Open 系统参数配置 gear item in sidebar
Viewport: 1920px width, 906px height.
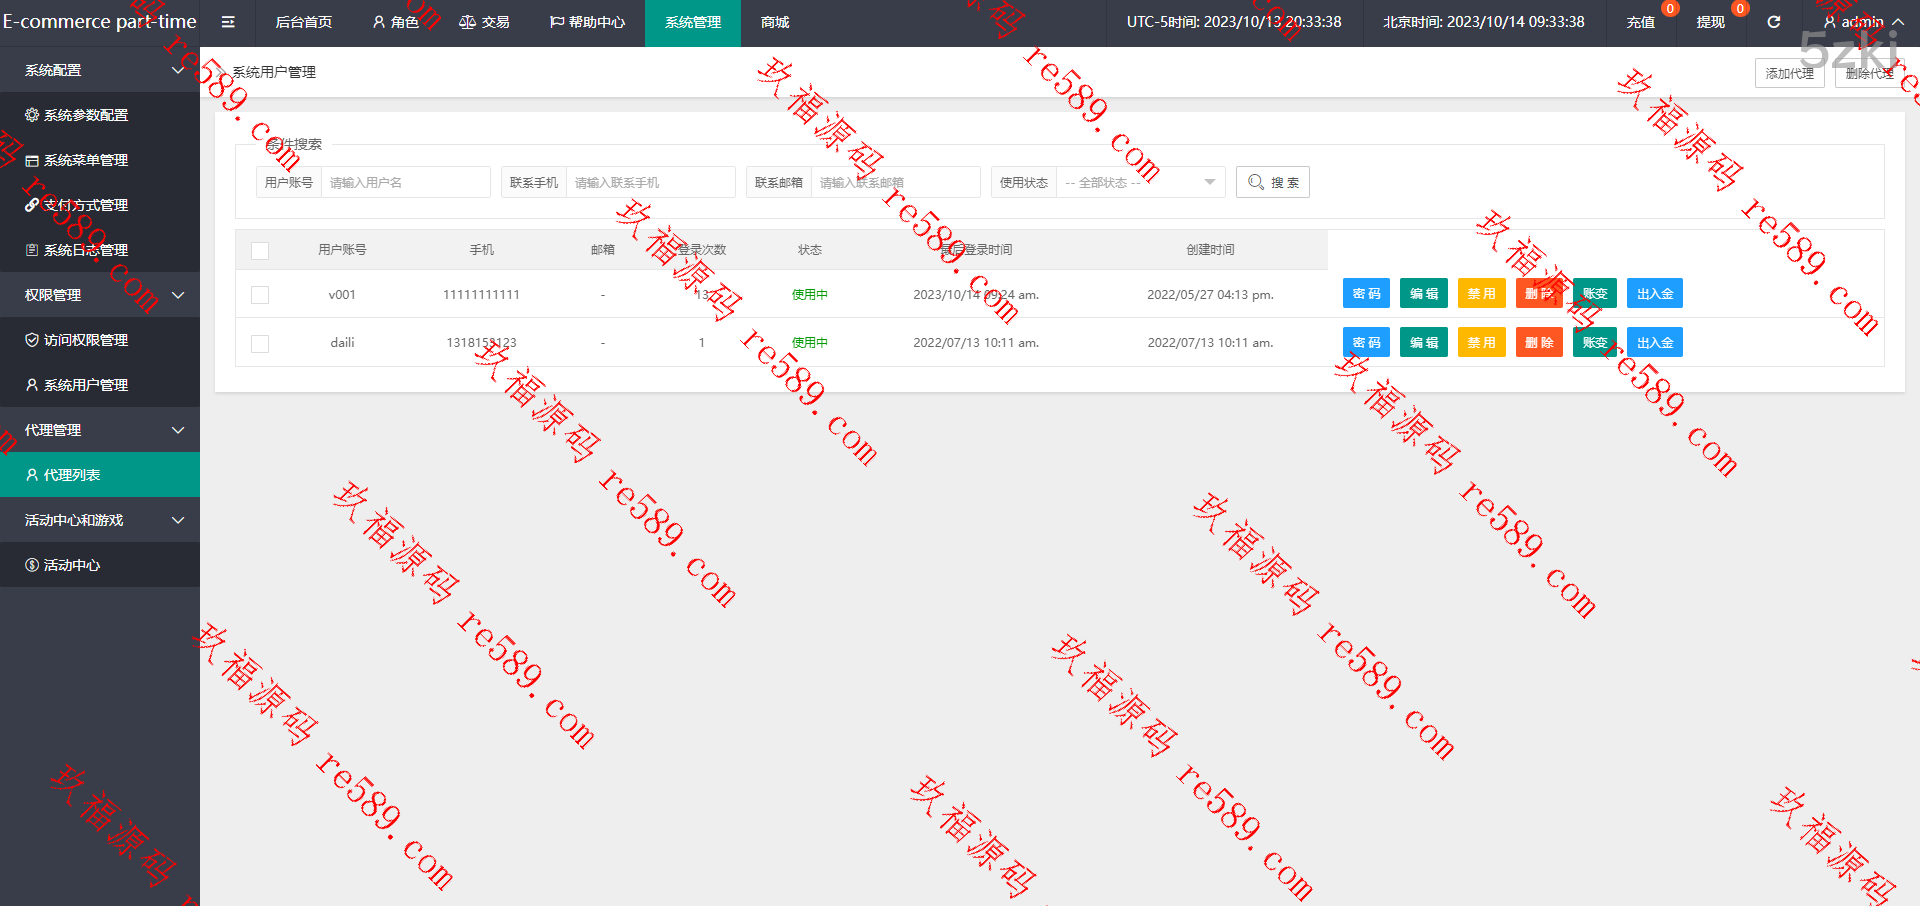[32, 115]
